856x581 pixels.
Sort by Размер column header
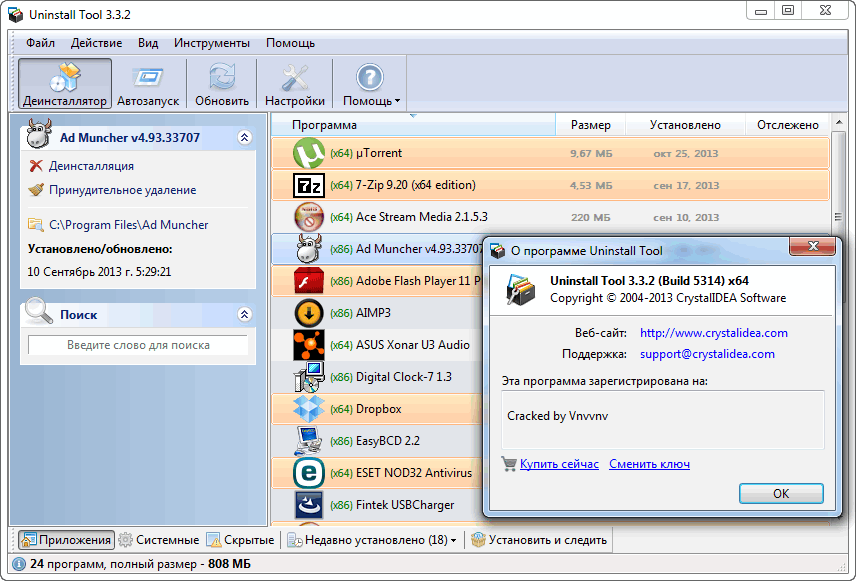click(591, 125)
